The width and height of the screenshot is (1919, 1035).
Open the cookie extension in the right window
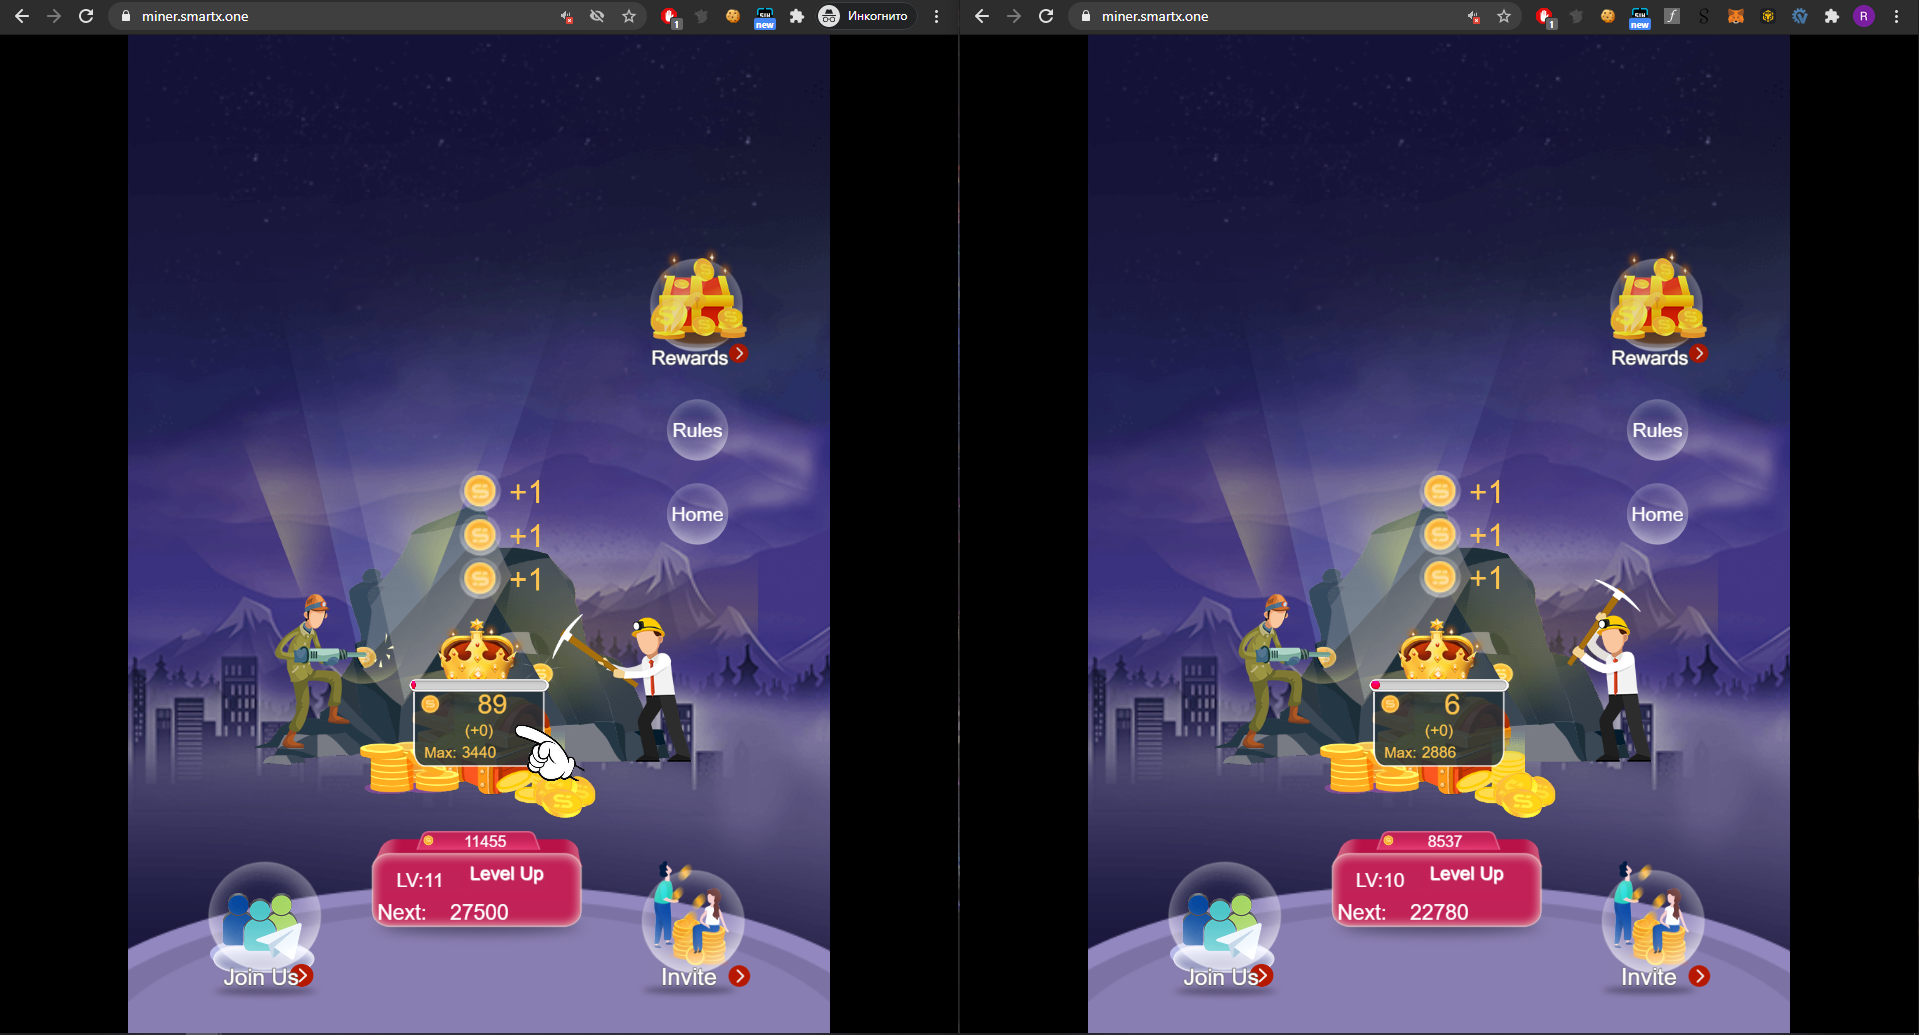[1608, 16]
